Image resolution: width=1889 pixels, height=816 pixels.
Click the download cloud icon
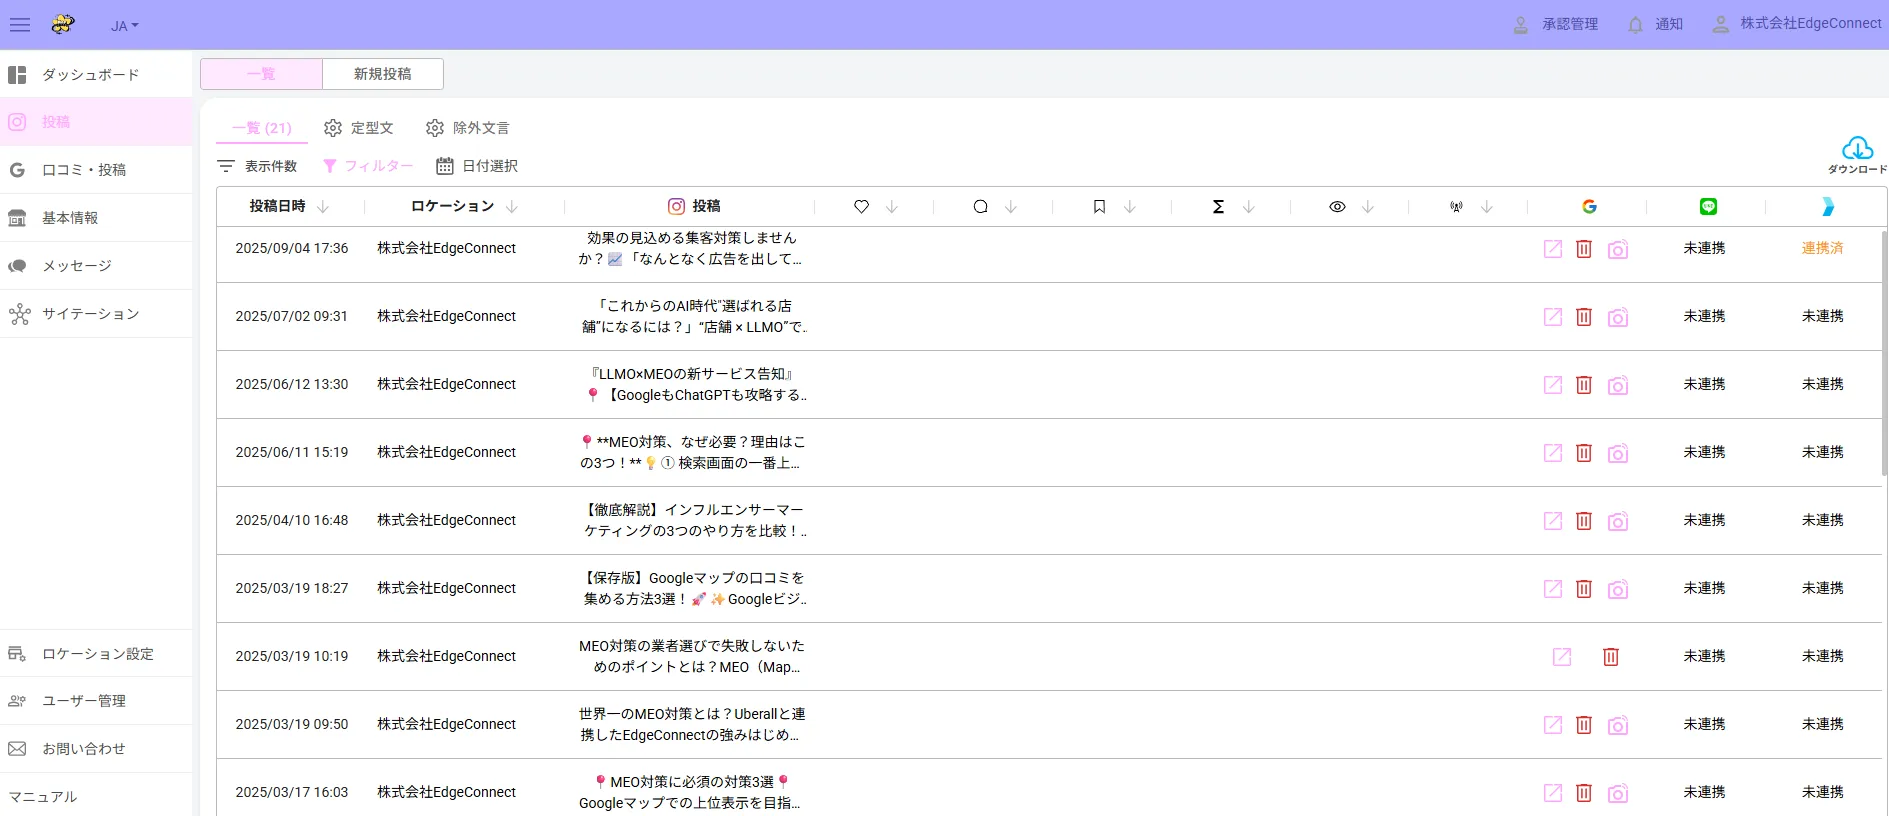(1857, 149)
